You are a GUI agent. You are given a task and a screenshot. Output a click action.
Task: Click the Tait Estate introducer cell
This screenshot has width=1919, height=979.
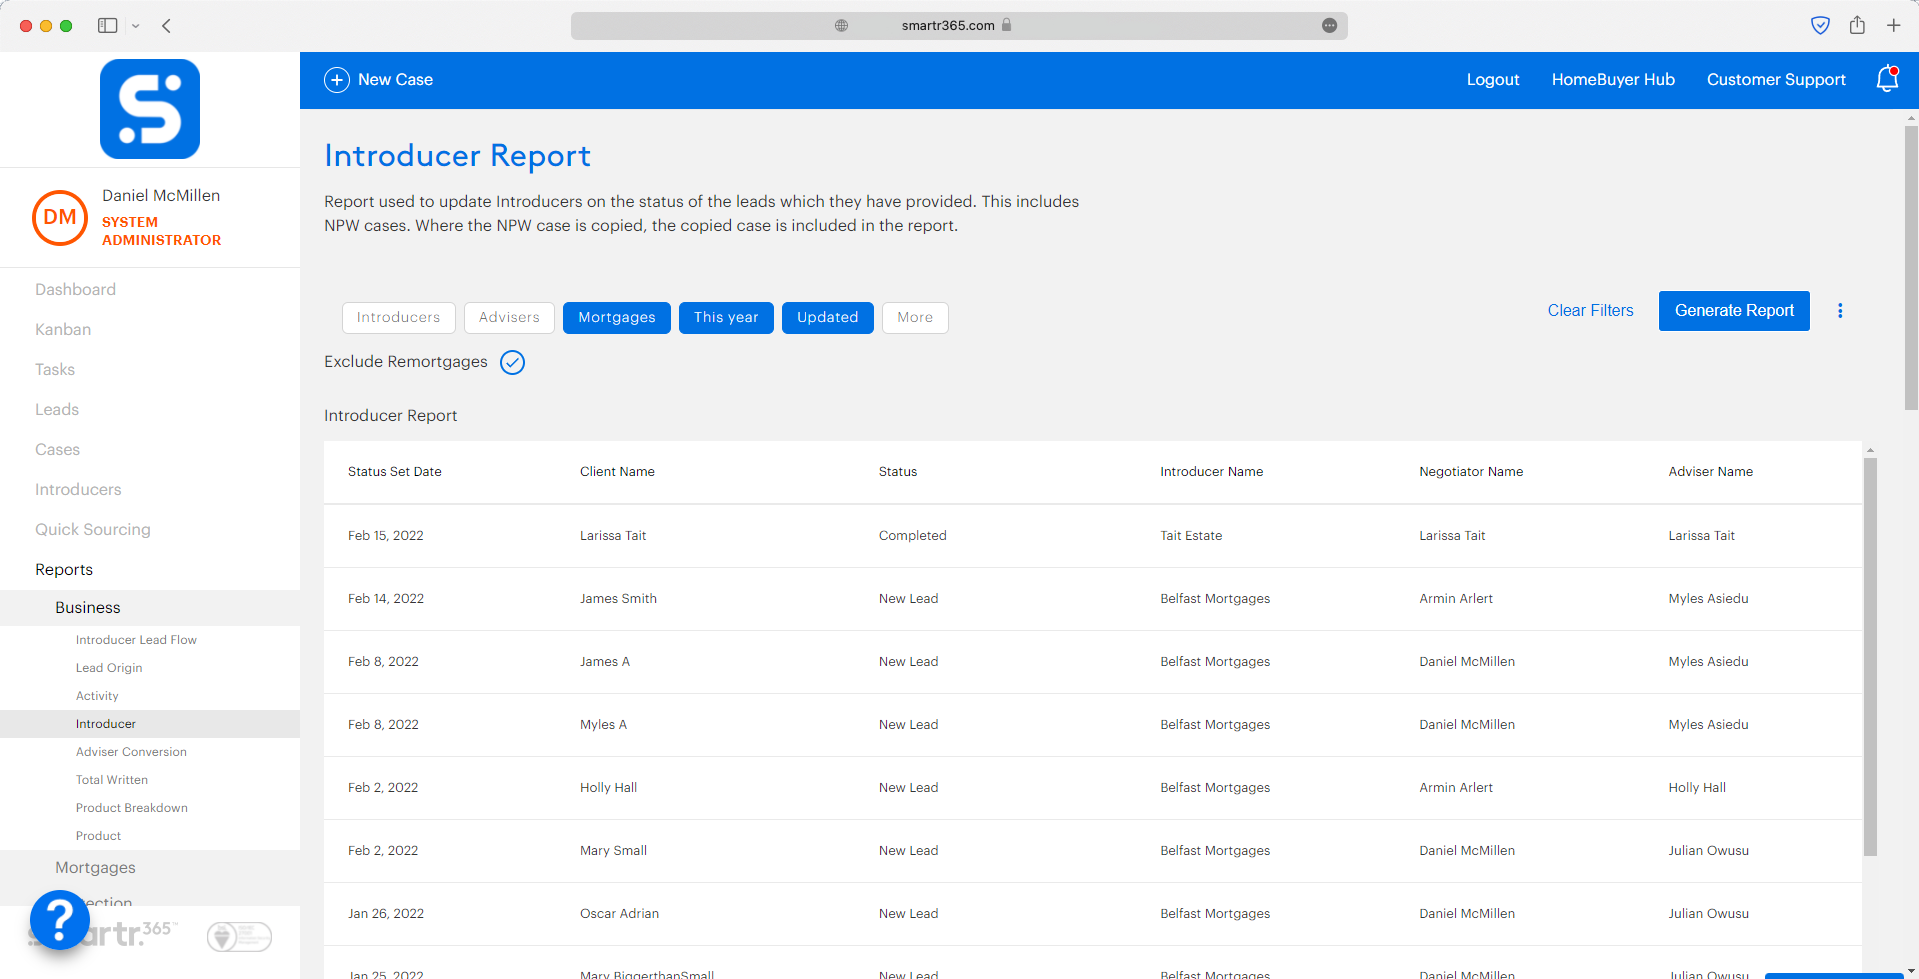click(1191, 536)
